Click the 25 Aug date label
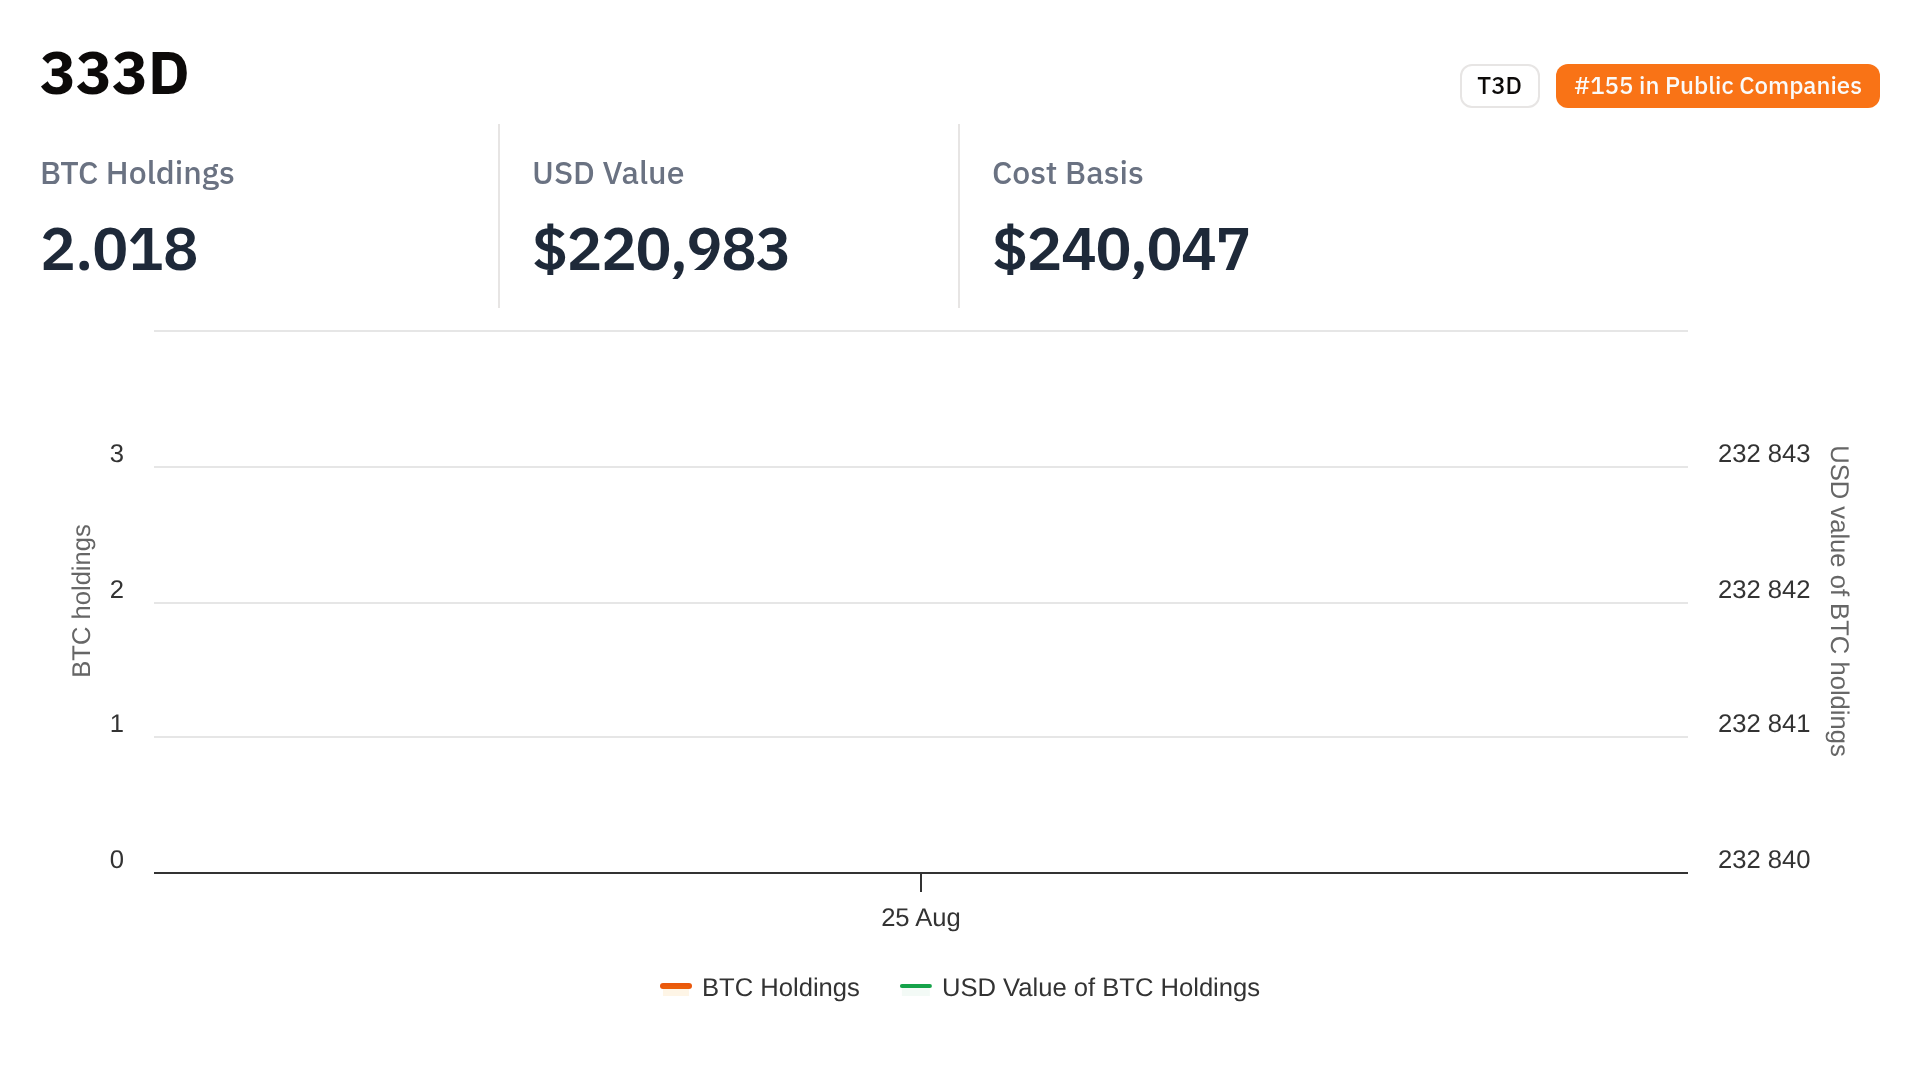Viewport: 1920px width, 1080px height. (920, 918)
